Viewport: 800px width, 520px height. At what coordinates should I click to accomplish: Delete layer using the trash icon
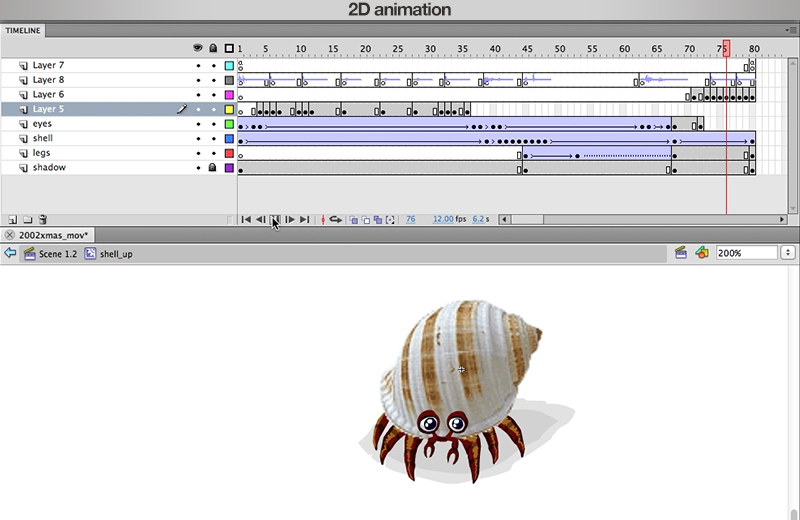43,219
